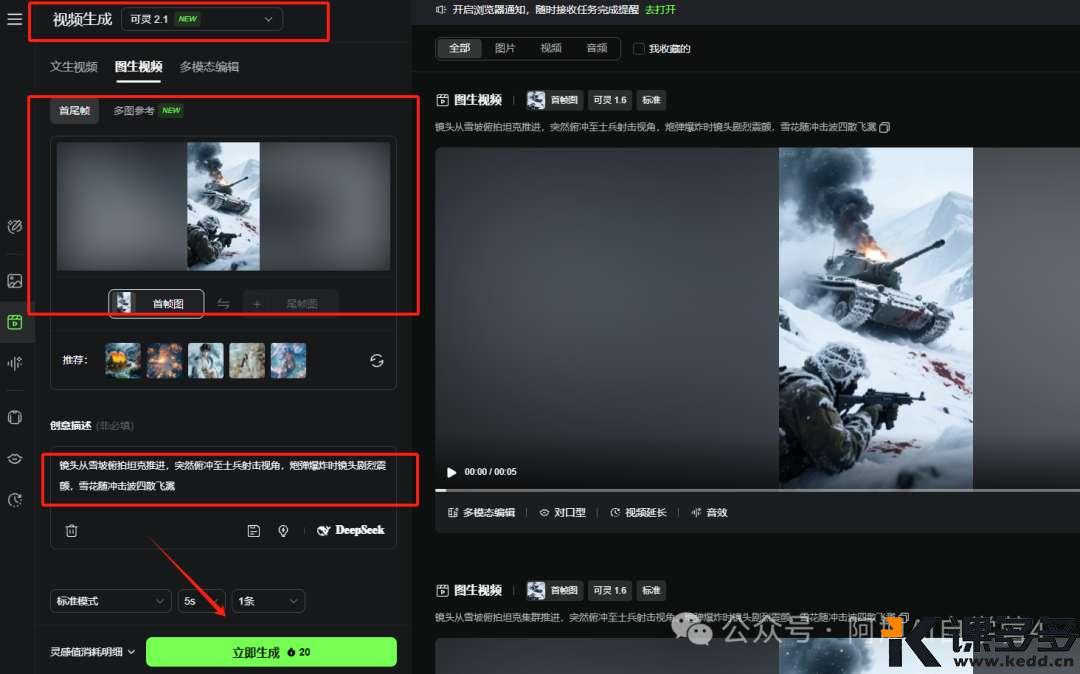Swap first and last frame images

click(223, 304)
